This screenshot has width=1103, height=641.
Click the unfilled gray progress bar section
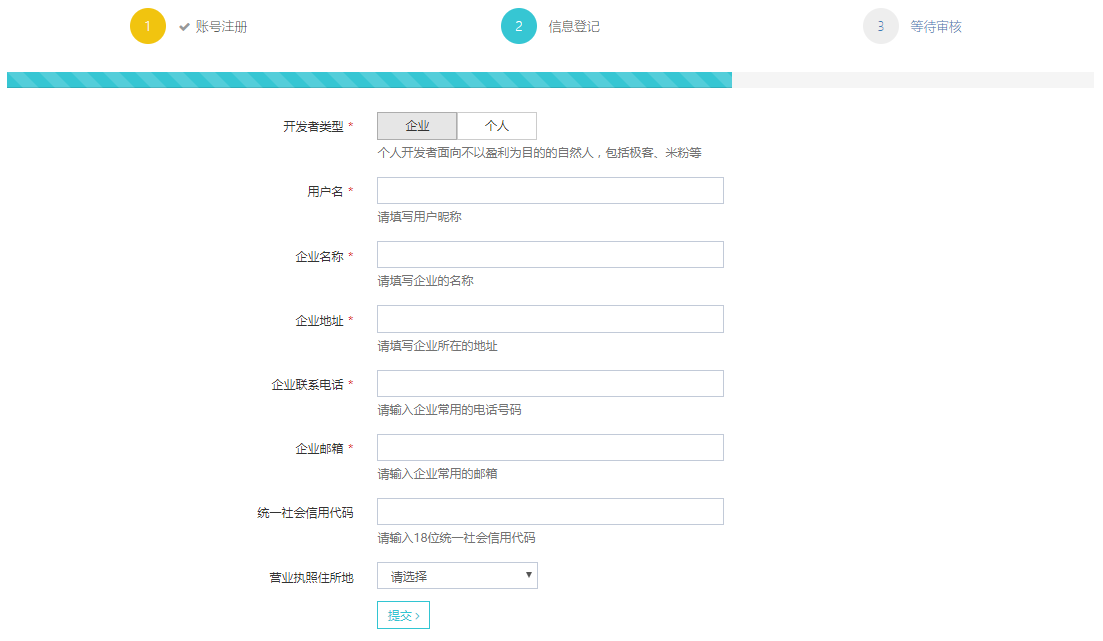point(912,80)
